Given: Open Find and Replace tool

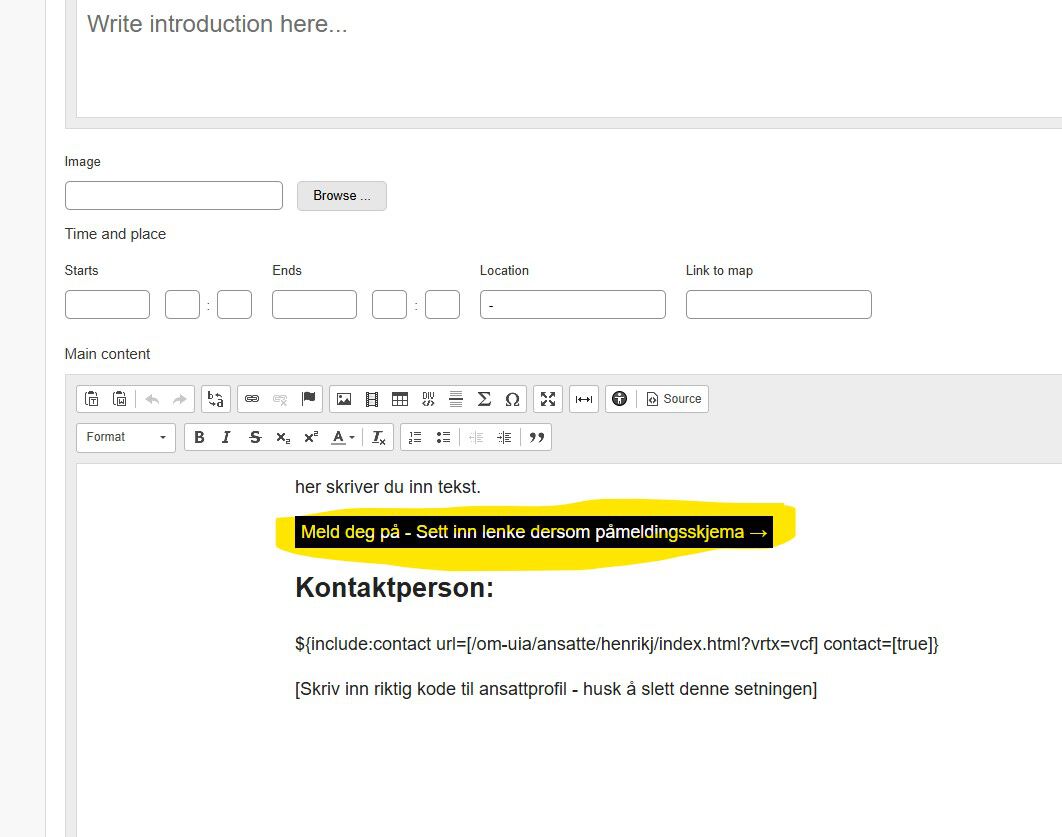Looking at the screenshot, I should 215,399.
